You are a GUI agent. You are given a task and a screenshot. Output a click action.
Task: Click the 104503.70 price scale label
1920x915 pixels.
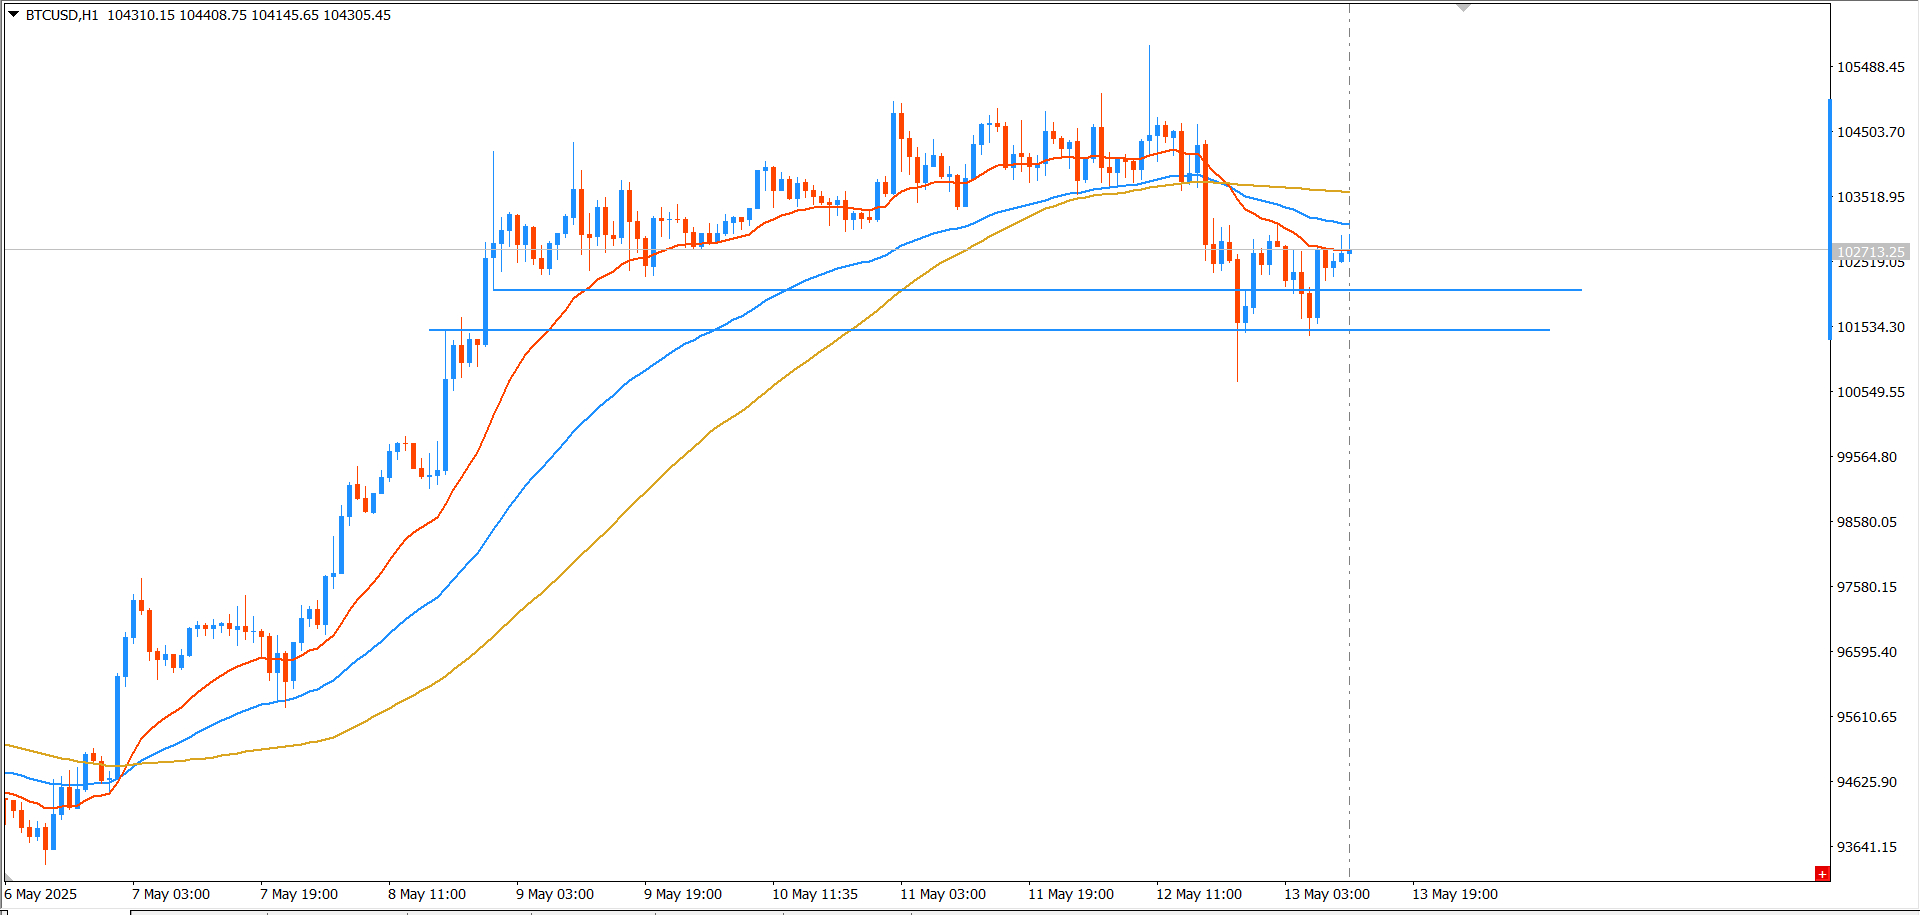[1871, 132]
